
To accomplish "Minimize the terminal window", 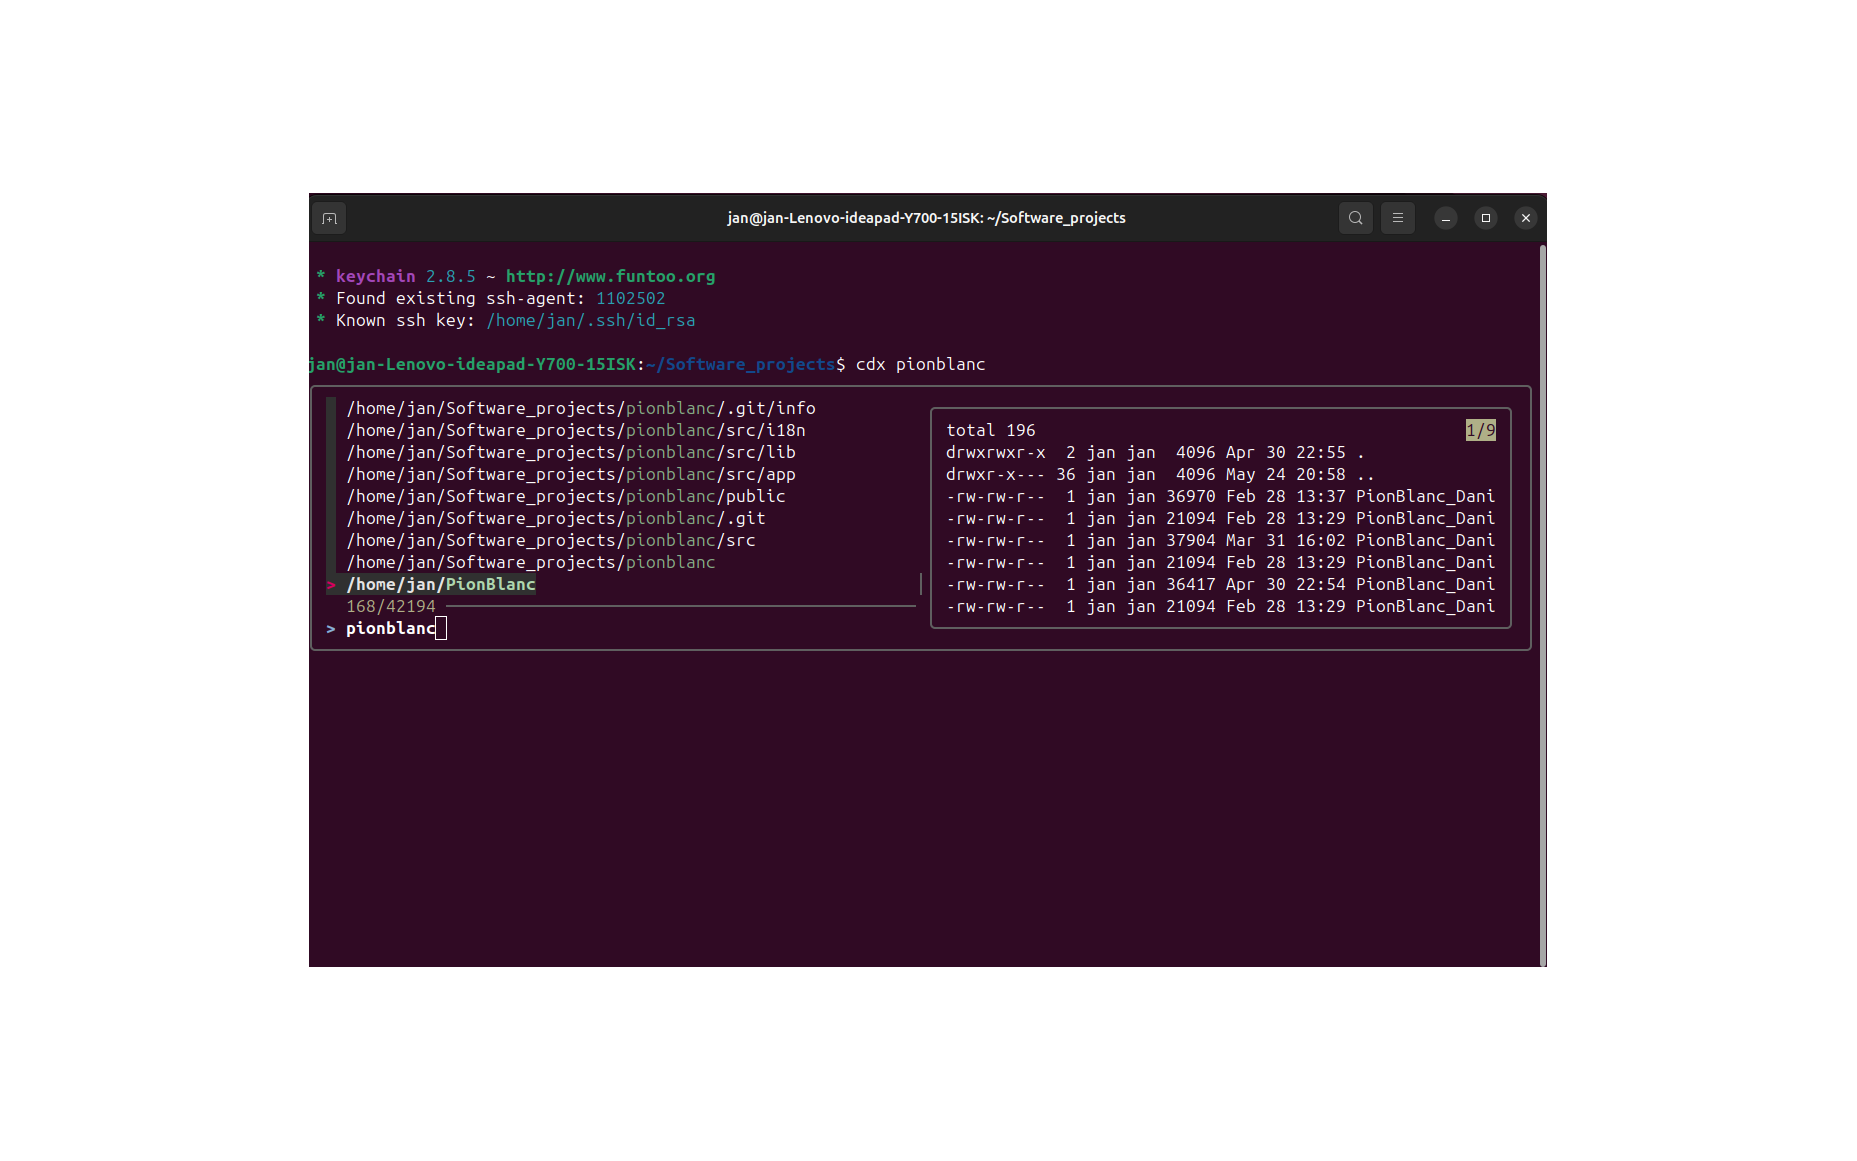I will [x=1445, y=218].
